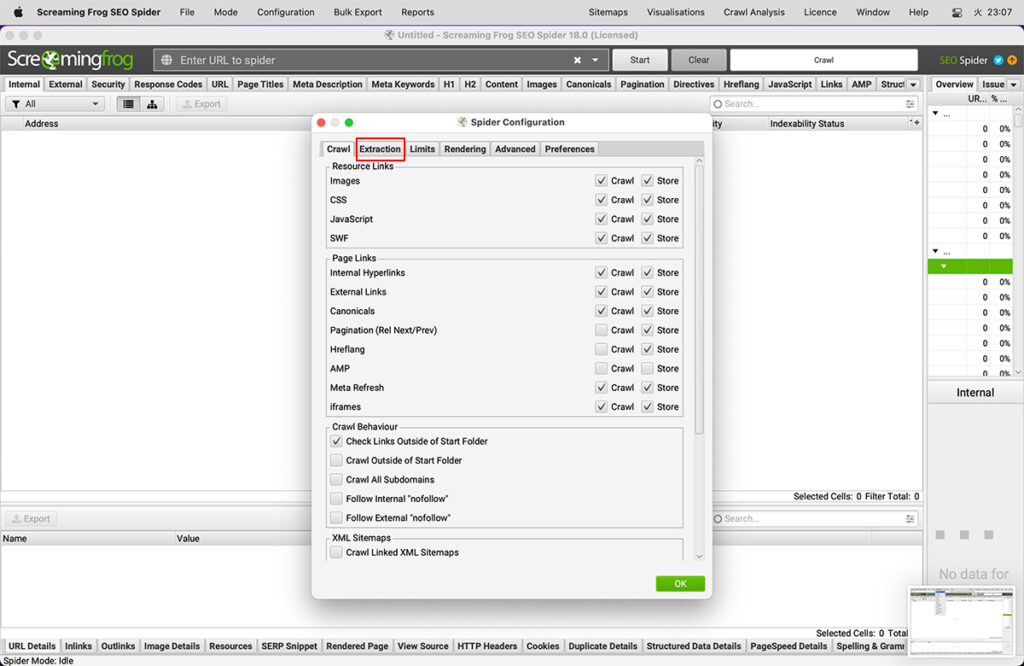Open the Visualisations menu
Image resolution: width=1024 pixels, height=666 pixels.
coord(675,12)
